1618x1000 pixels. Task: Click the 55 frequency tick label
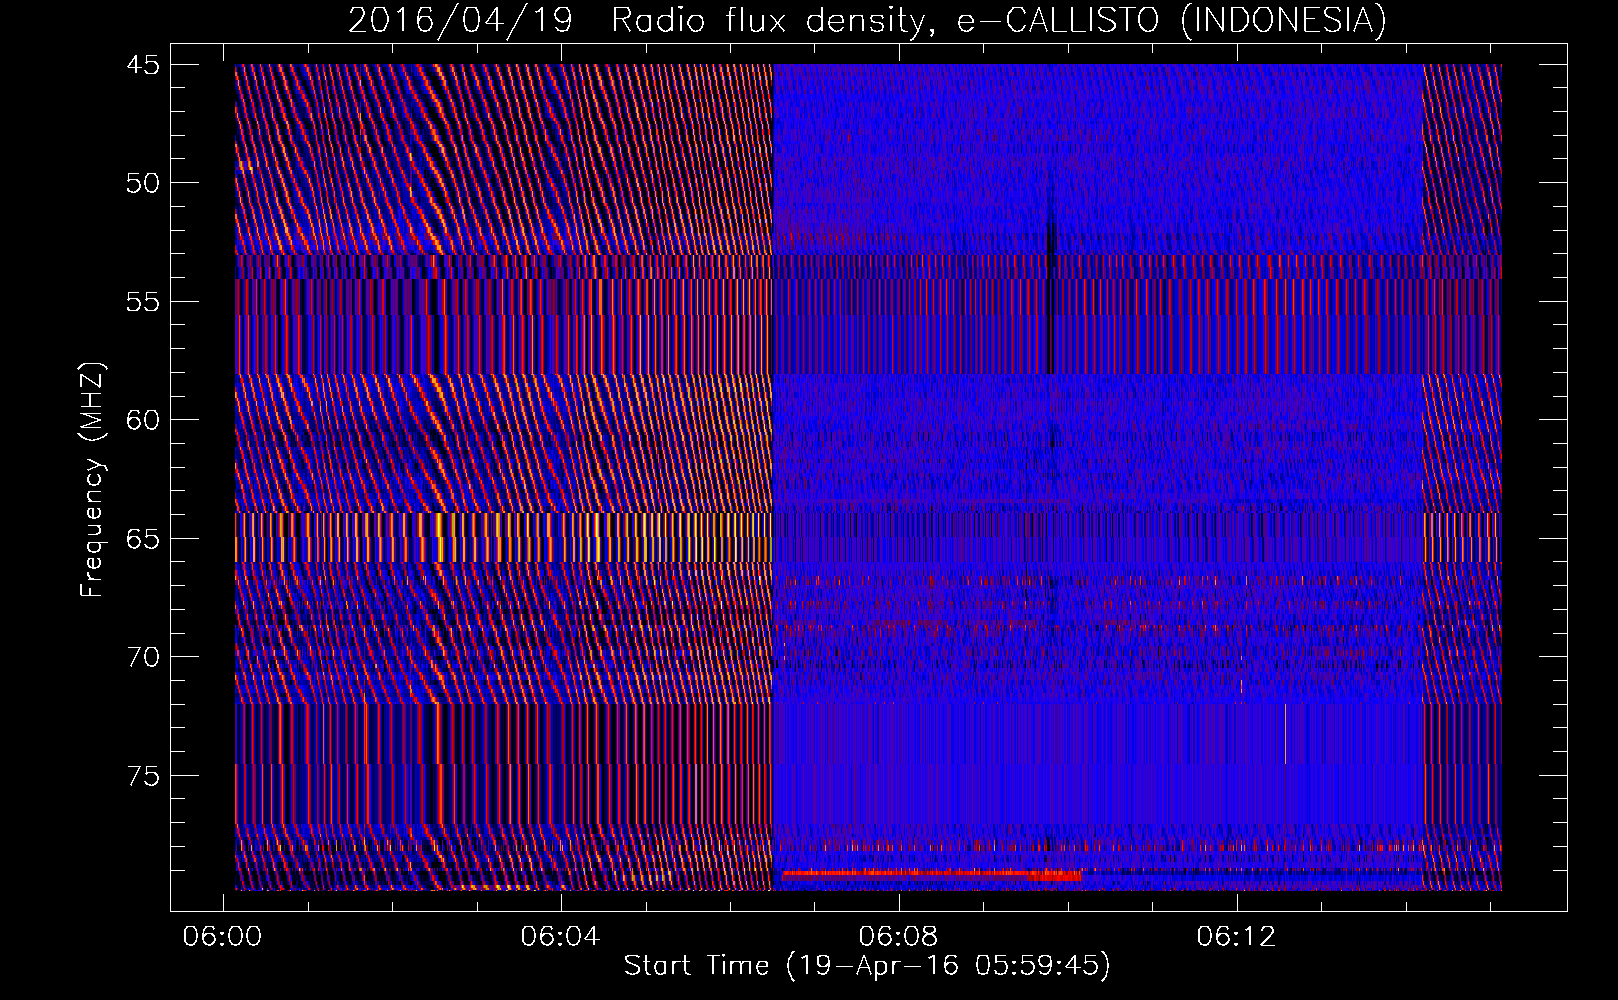(142, 302)
